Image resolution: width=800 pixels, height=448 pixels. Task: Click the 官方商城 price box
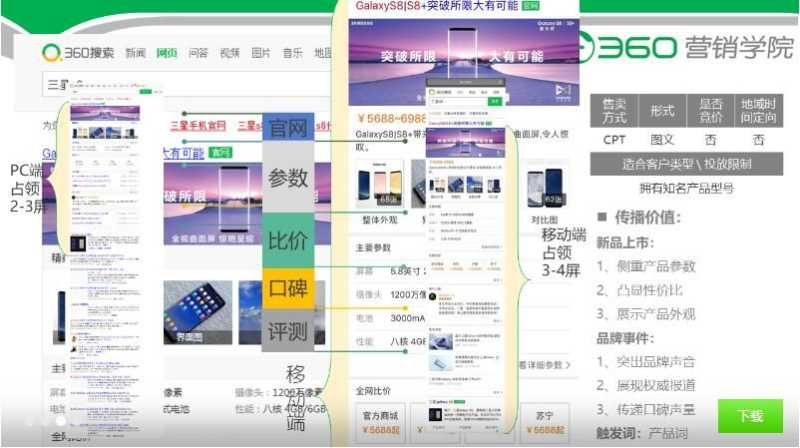pyautogui.click(x=380, y=422)
